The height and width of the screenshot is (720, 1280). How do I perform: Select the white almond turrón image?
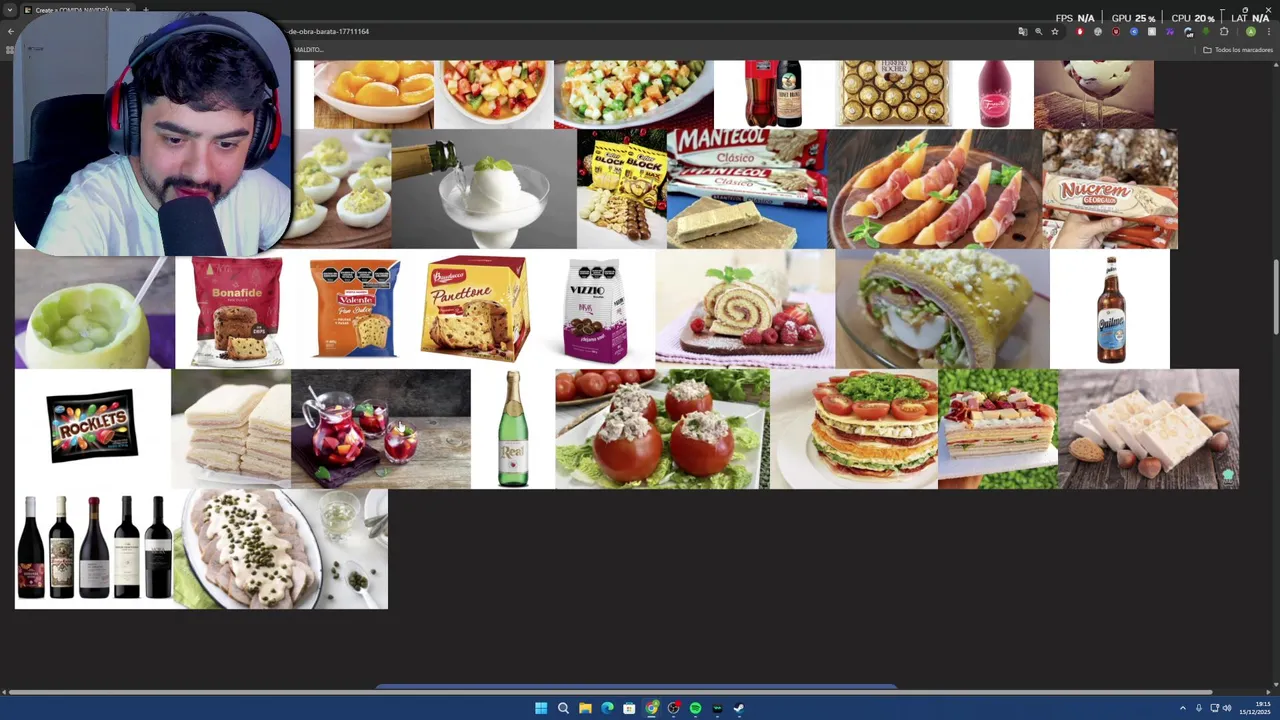pos(1148,429)
